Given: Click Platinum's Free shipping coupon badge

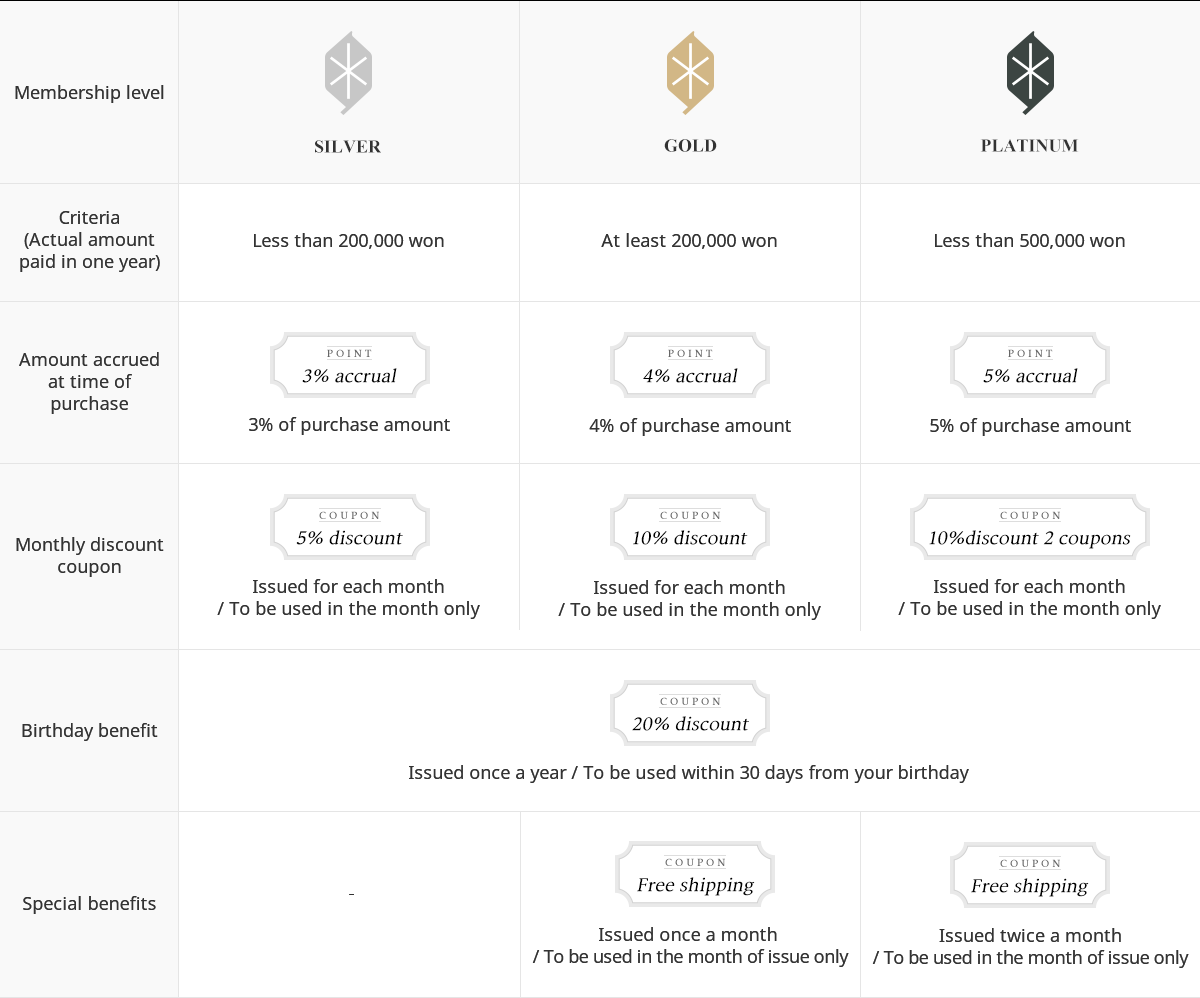Looking at the screenshot, I should click(1030, 876).
